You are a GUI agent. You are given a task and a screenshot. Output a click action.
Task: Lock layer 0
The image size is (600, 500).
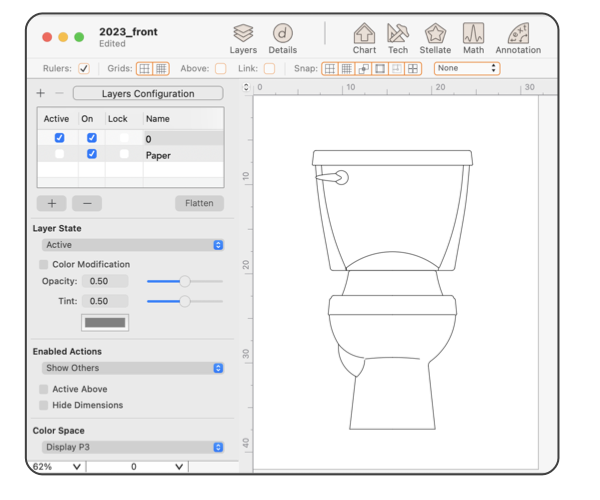pos(124,138)
